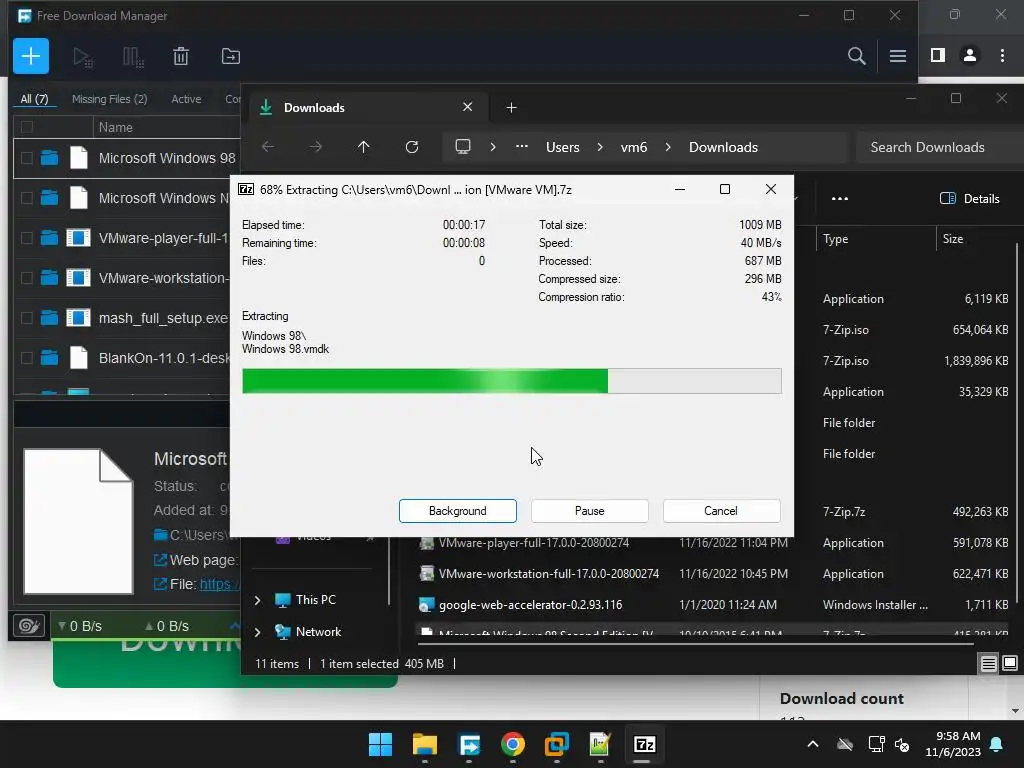Pause downloads toolbar icon in Free Download Manager
The height and width of the screenshot is (768, 1024).
pos(133,57)
